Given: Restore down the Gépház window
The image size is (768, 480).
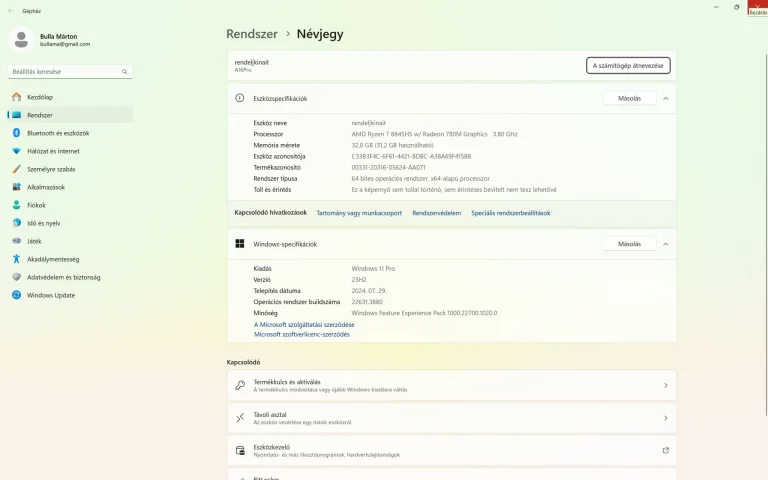Looking at the screenshot, I should 736,7.
